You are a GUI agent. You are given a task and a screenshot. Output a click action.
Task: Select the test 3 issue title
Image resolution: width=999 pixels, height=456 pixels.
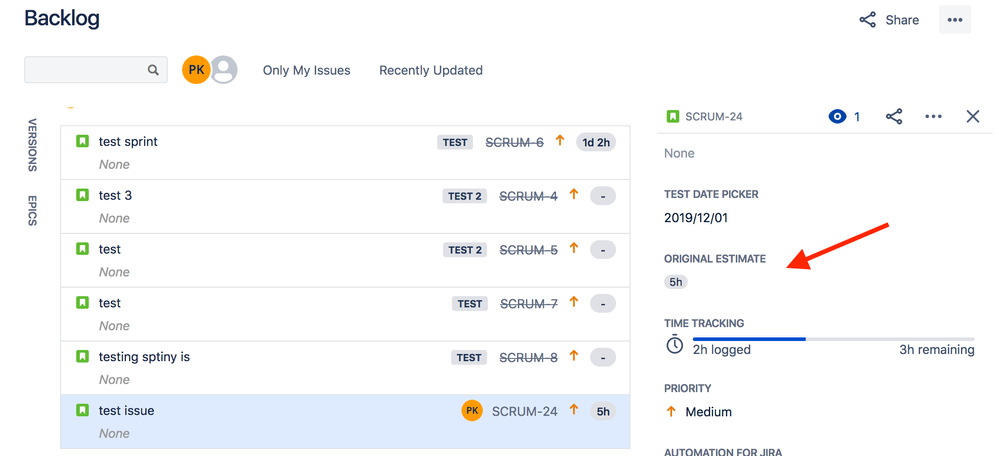pos(115,196)
